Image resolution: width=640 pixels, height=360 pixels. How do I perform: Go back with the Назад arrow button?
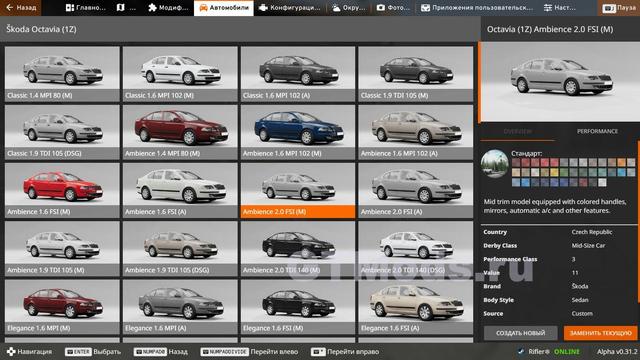[x=21, y=7]
